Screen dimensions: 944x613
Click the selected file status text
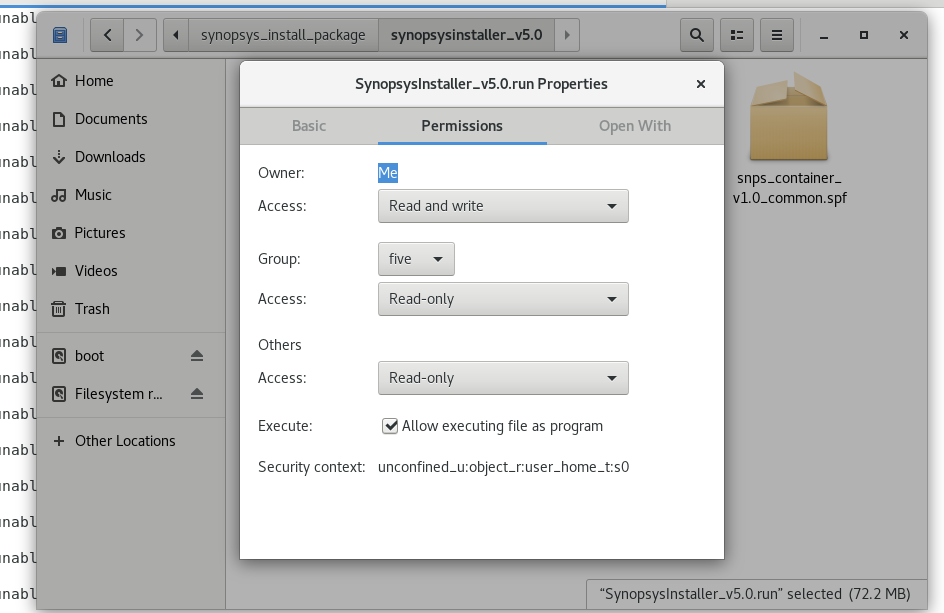[x=757, y=594]
